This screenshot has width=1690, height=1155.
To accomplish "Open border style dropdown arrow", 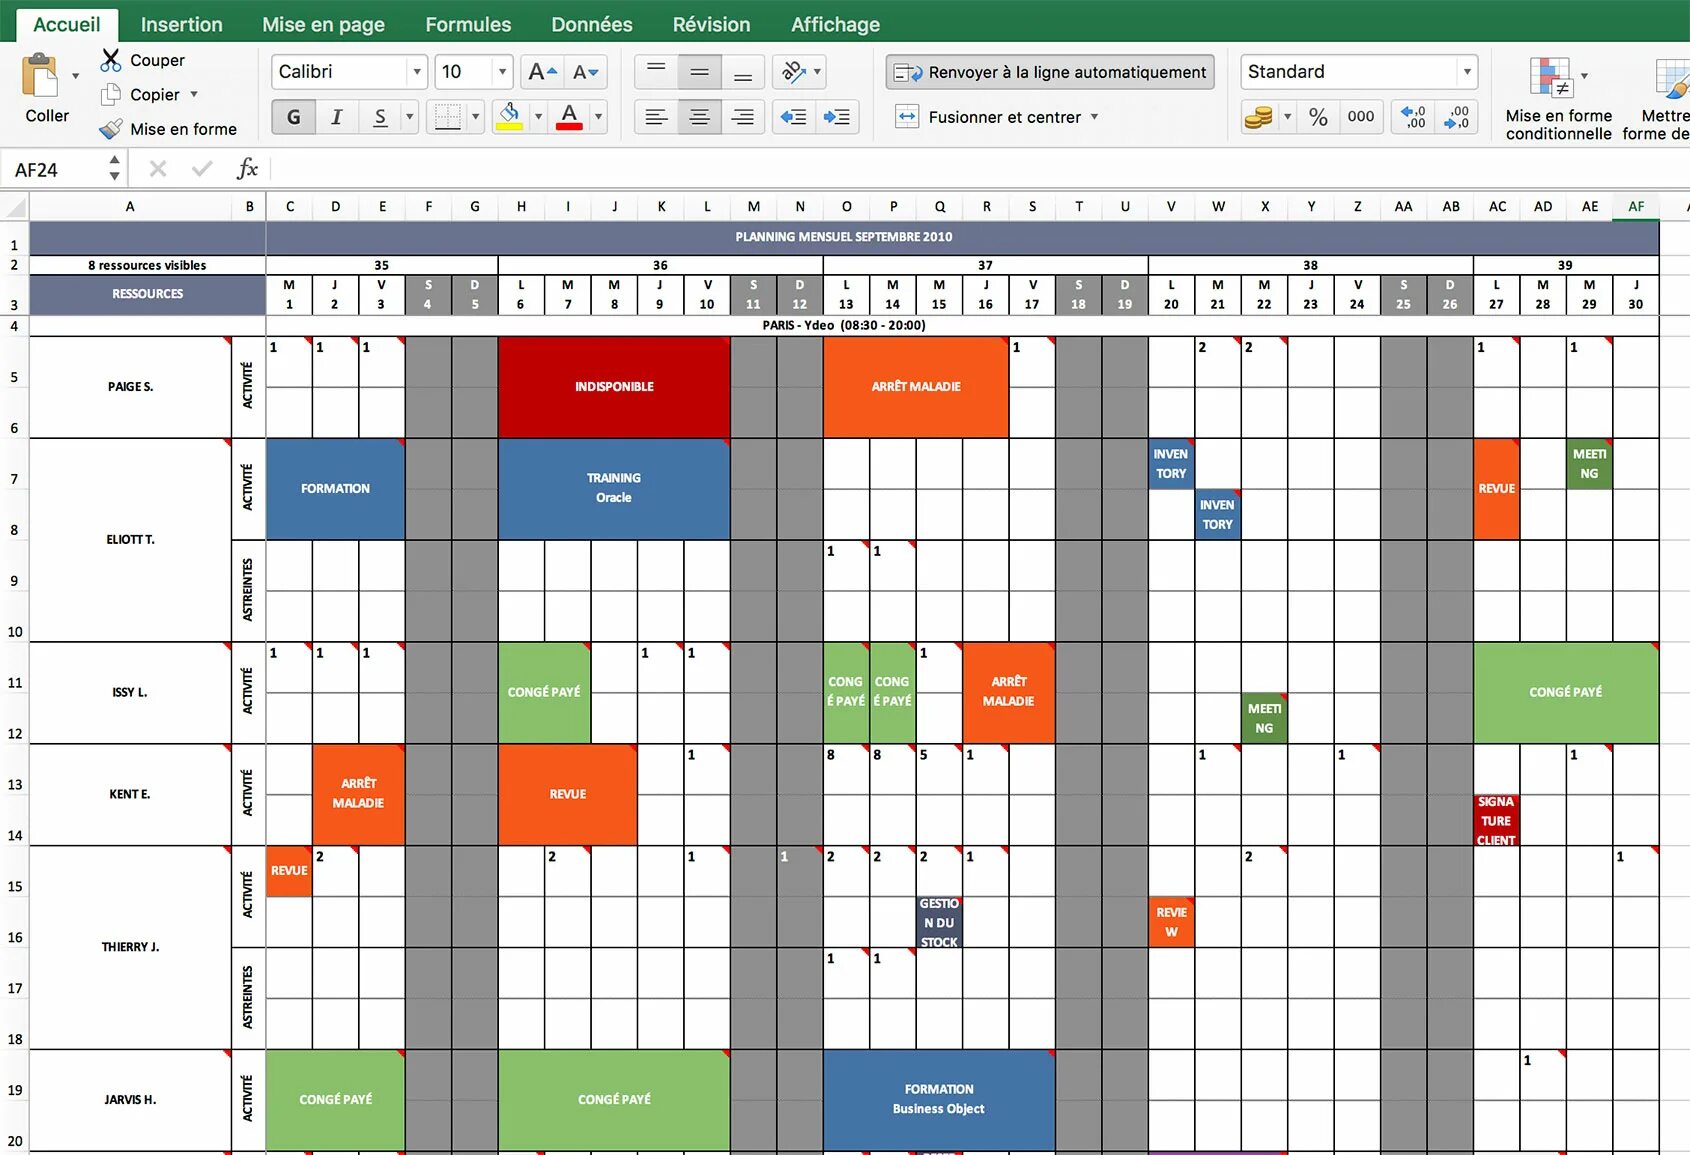I will click(475, 117).
